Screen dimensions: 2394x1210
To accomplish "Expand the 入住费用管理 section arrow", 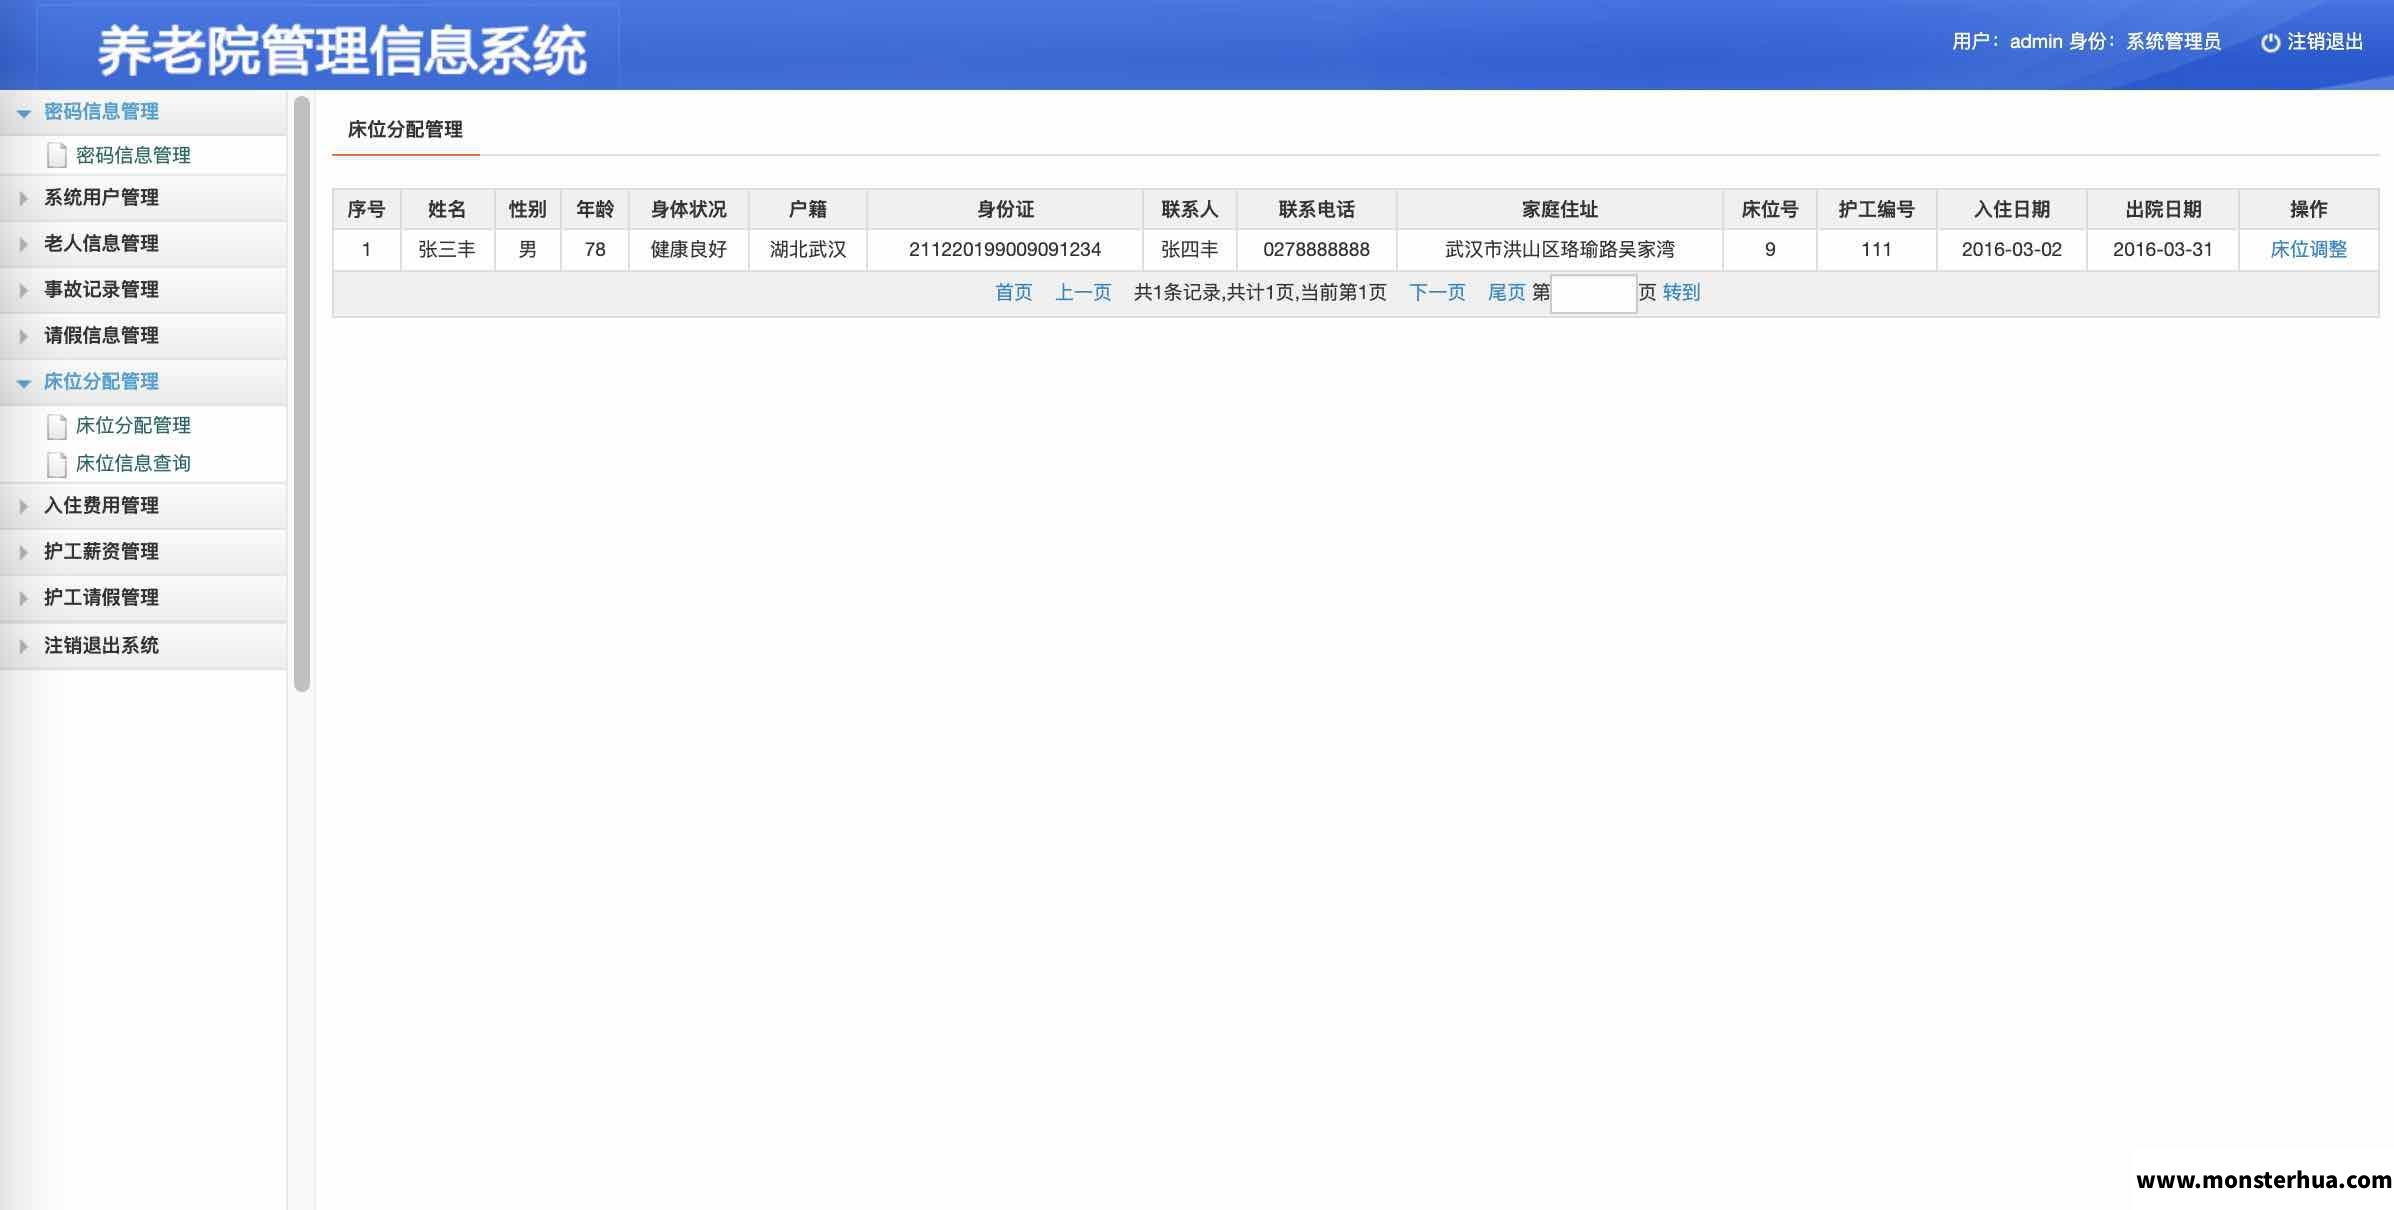I will (x=24, y=506).
